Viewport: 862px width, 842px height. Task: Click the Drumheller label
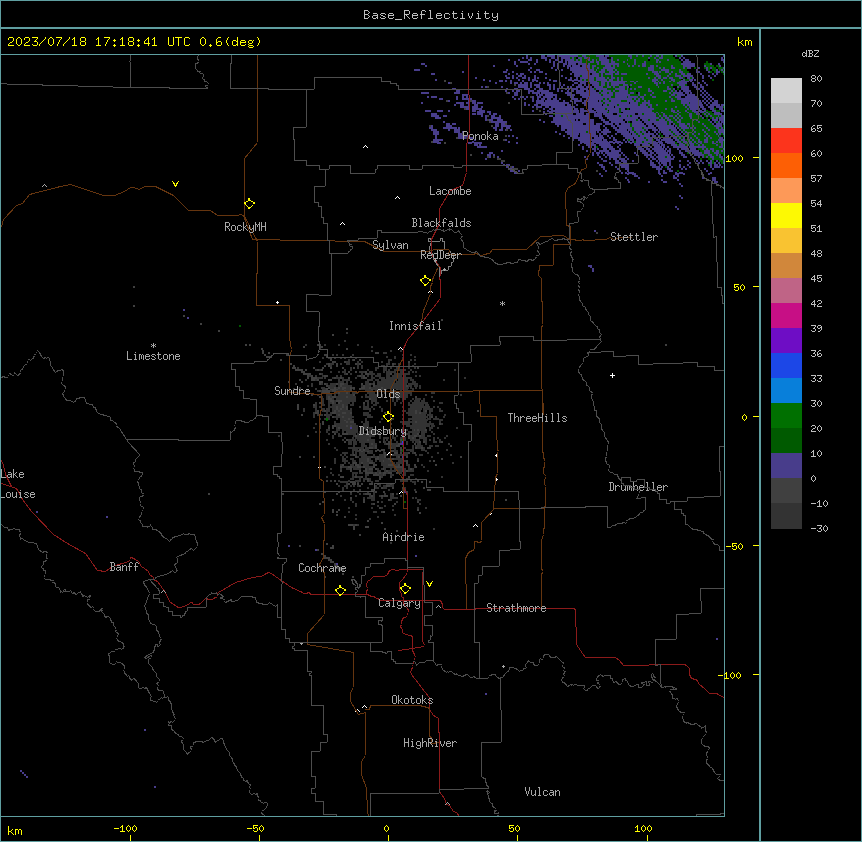(638, 487)
